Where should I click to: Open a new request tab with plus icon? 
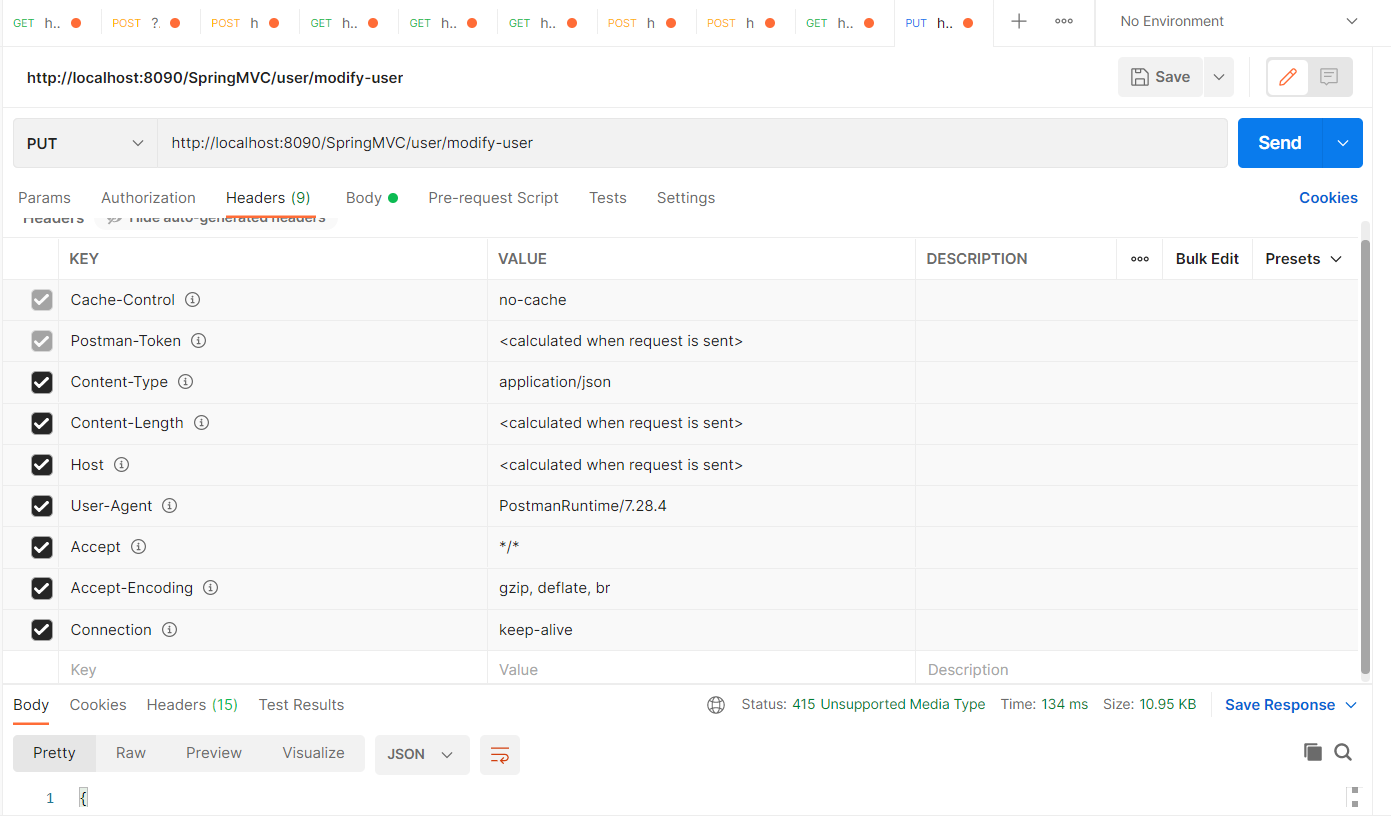[x=1019, y=21]
